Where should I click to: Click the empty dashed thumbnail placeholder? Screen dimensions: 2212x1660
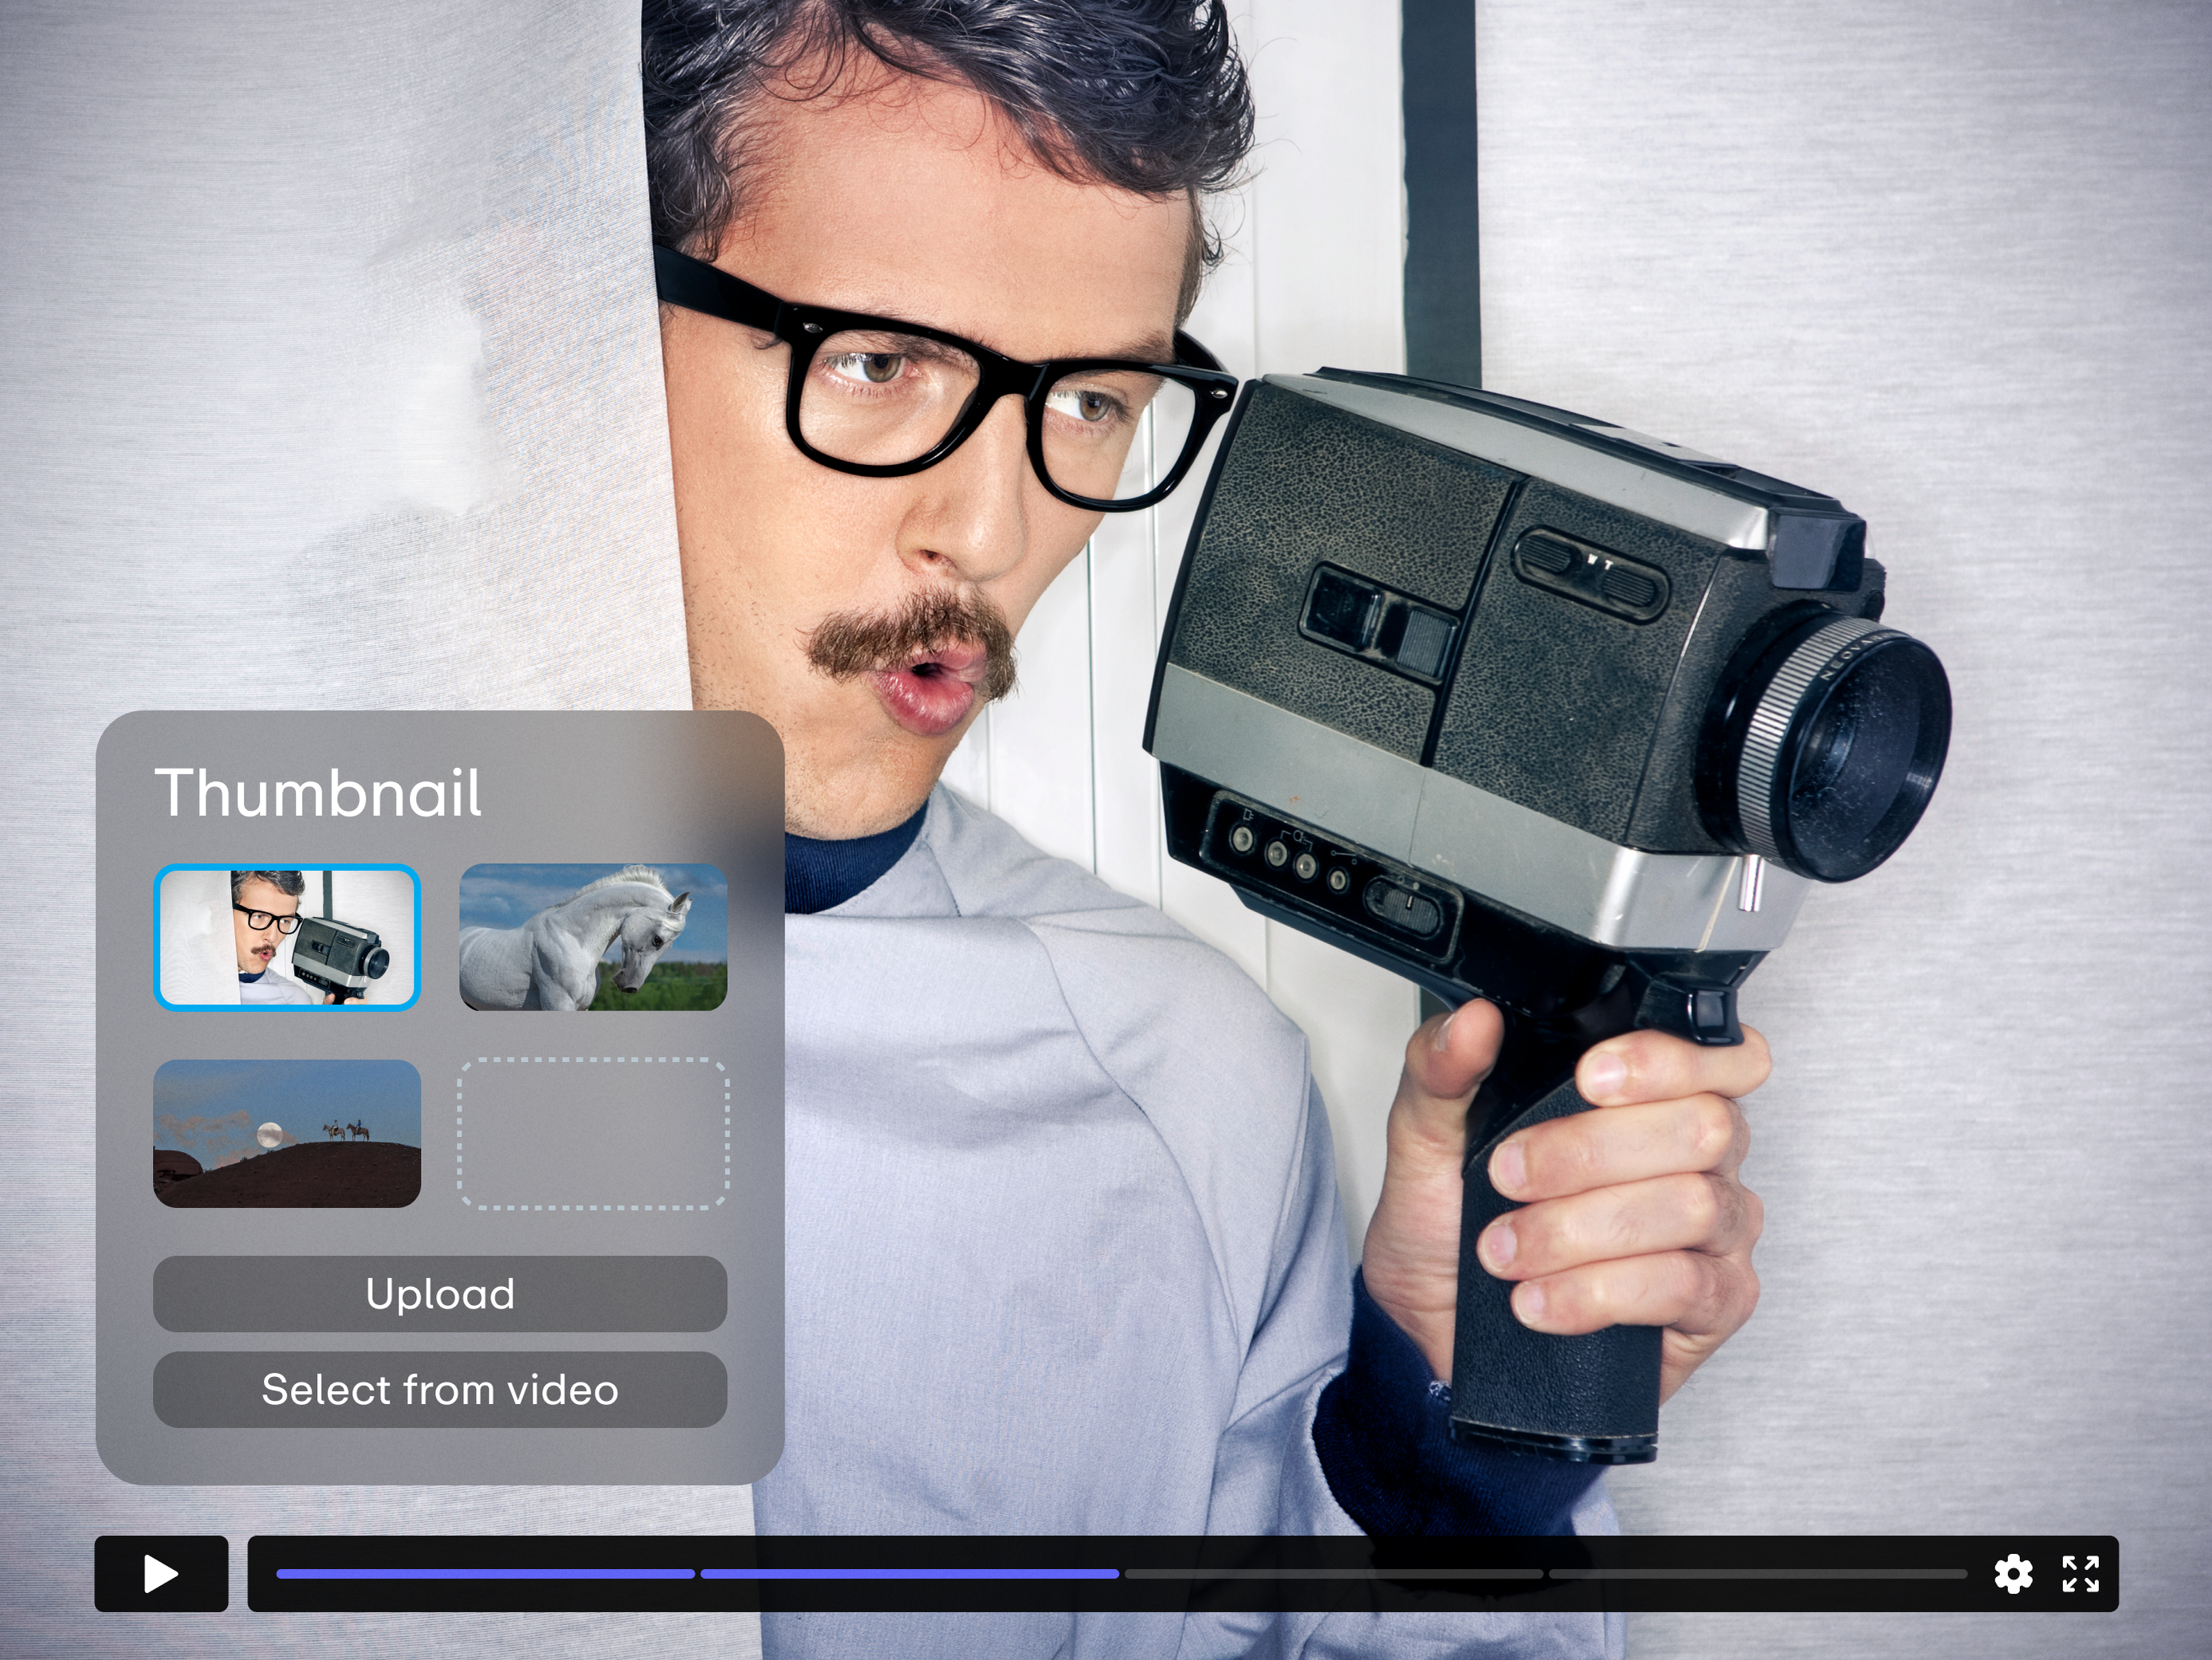[x=592, y=1135]
